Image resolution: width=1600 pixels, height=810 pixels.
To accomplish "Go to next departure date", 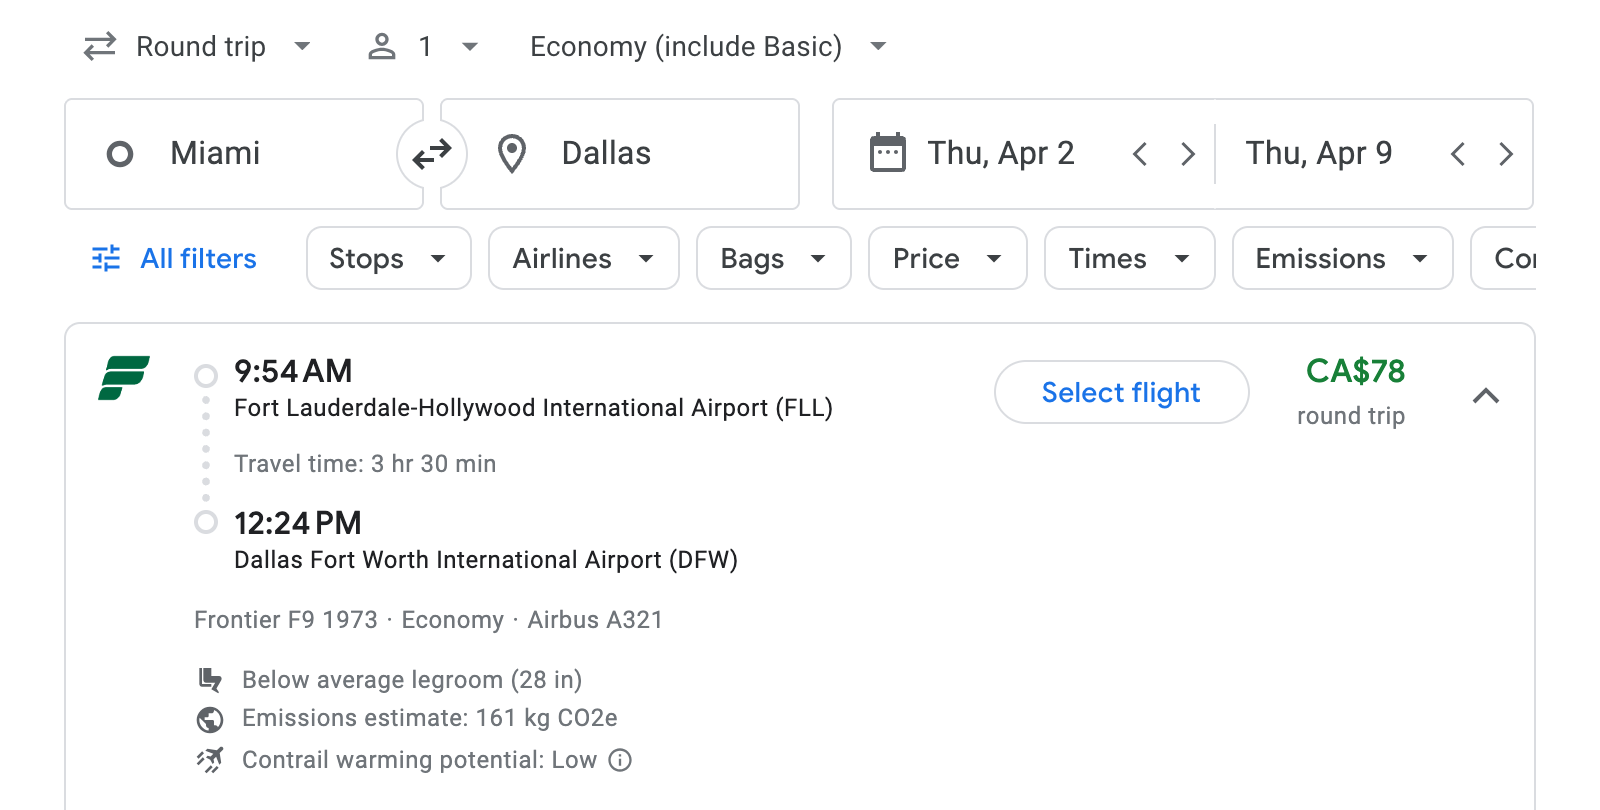I will tap(1188, 154).
